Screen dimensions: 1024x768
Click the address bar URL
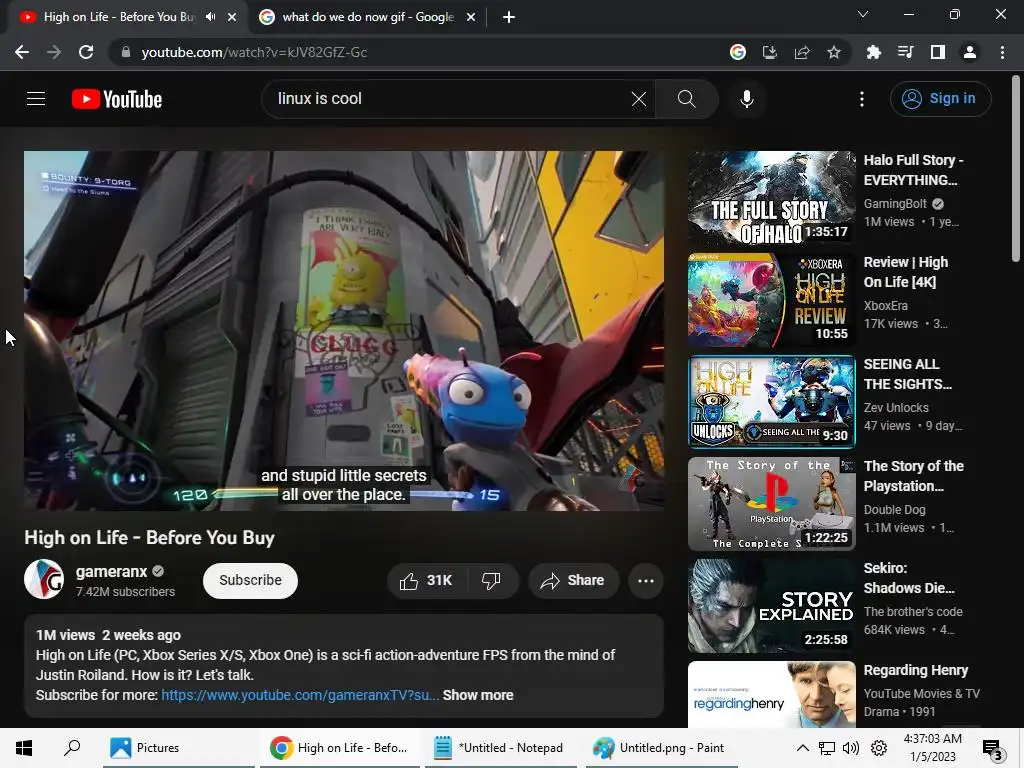[254, 52]
